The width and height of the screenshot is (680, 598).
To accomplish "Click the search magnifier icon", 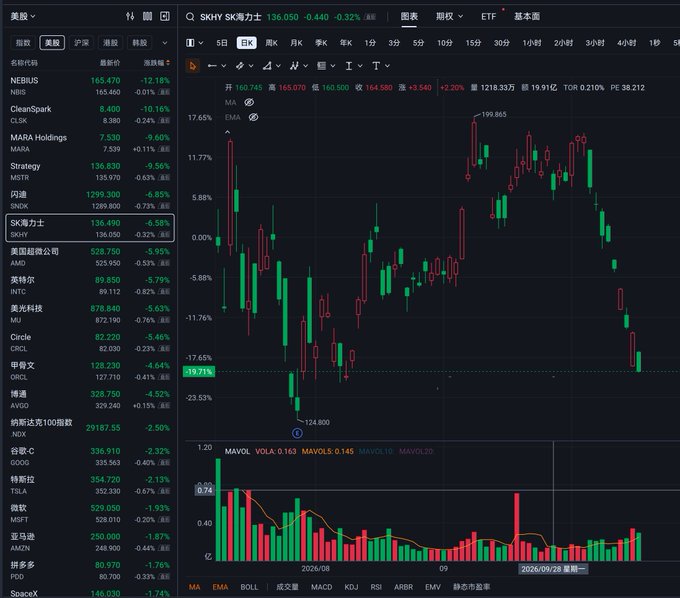I will pos(190,17).
